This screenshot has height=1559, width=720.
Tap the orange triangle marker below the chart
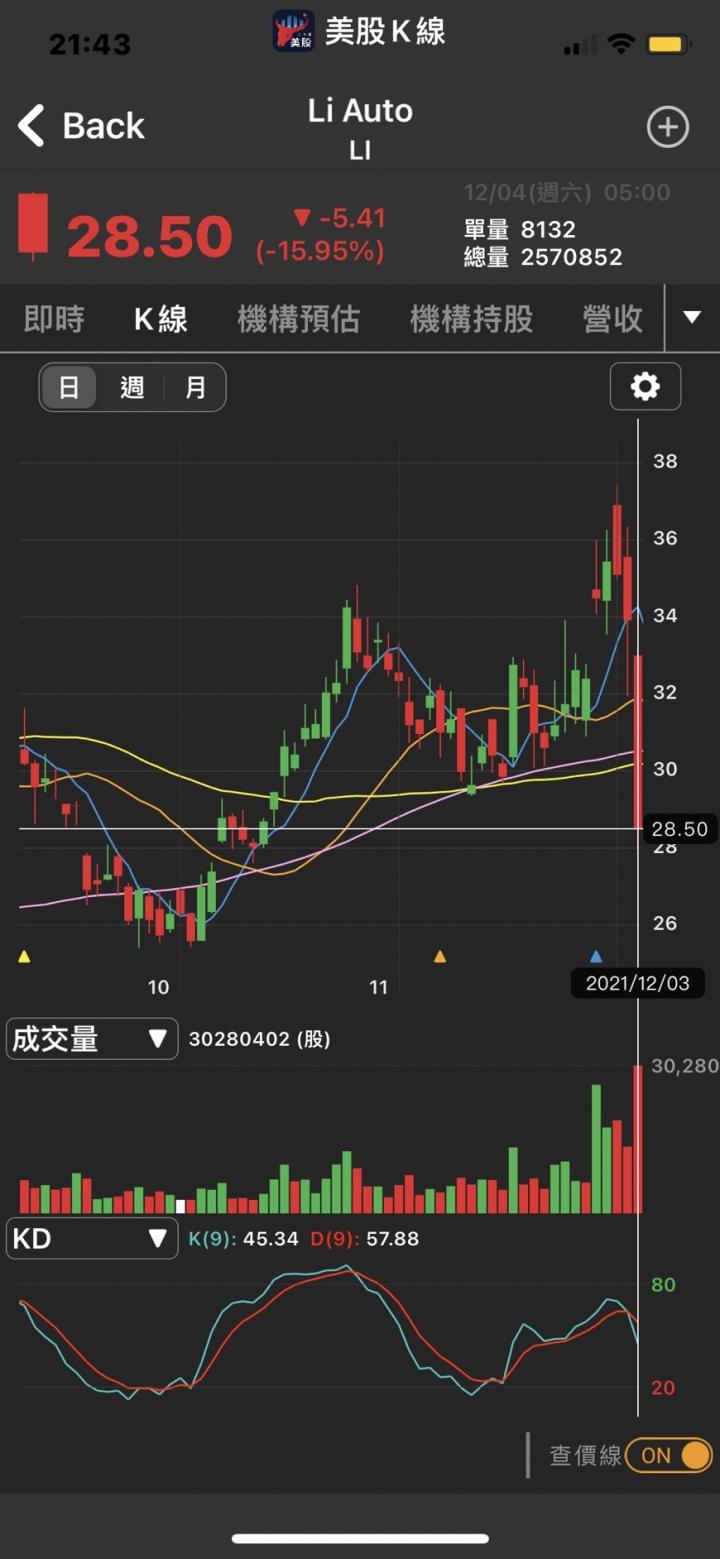[439, 956]
